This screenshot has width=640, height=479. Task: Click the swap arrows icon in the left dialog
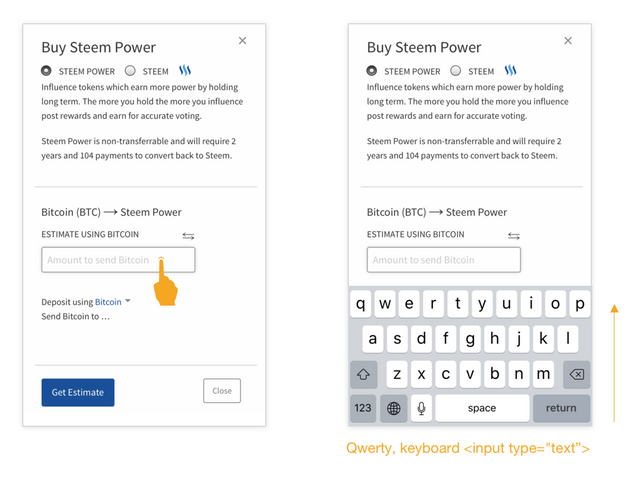189,236
